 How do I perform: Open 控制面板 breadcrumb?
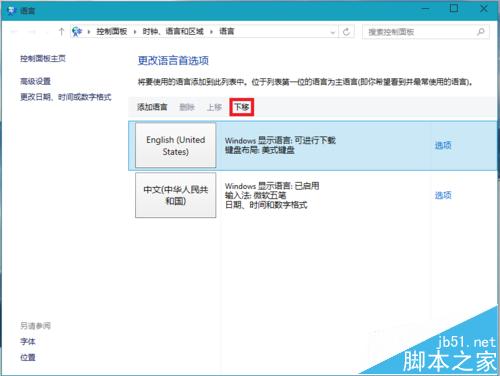click(112, 32)
